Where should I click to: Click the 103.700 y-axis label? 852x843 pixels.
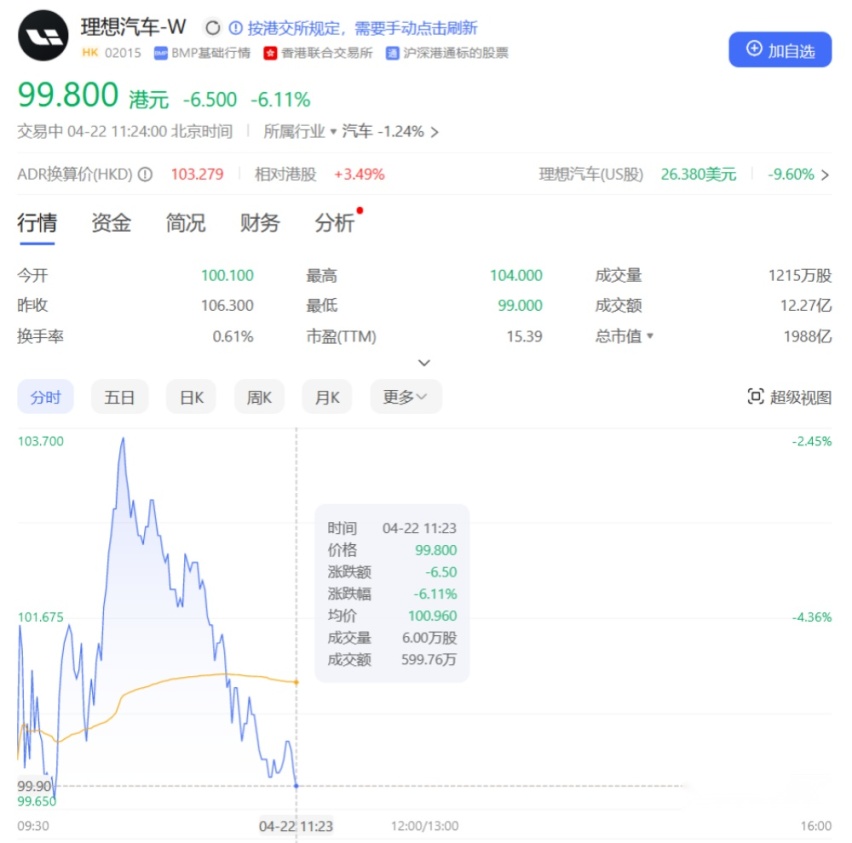click(x=41, y=441)
